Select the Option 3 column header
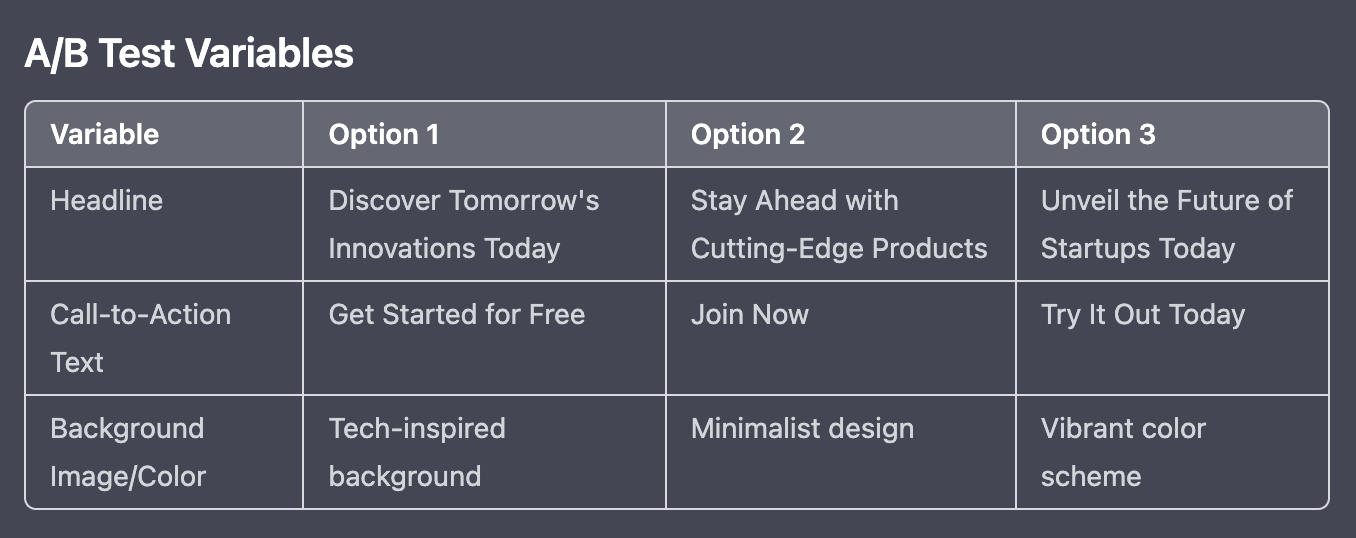 (1172, 134)
